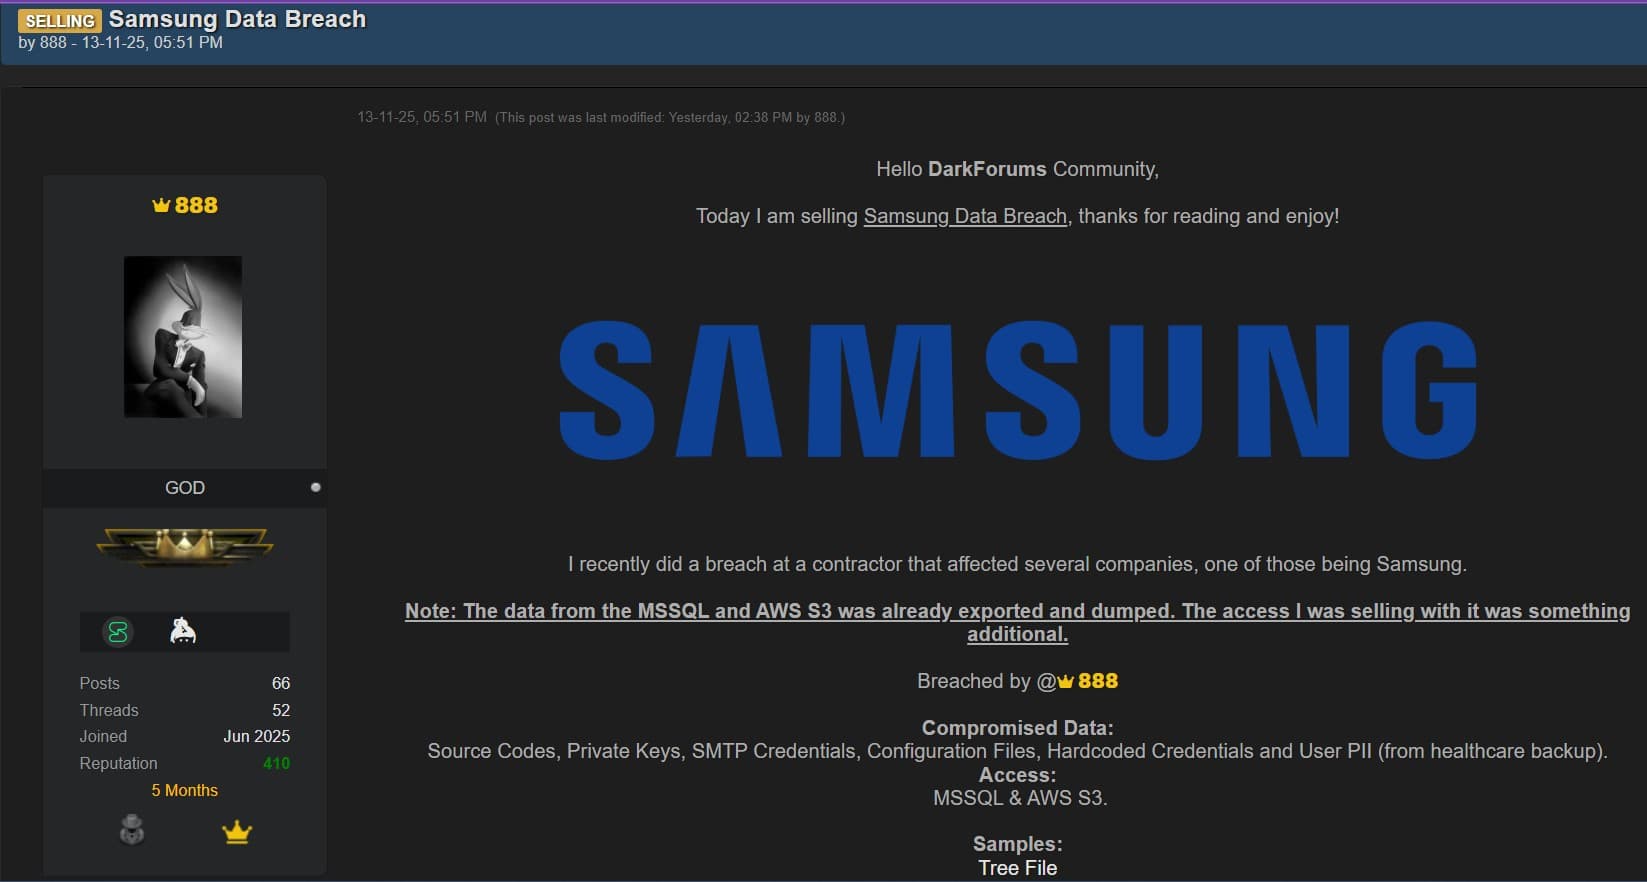
Task: Open the Tree File sample link
Action: click(x=1017, y=868)
